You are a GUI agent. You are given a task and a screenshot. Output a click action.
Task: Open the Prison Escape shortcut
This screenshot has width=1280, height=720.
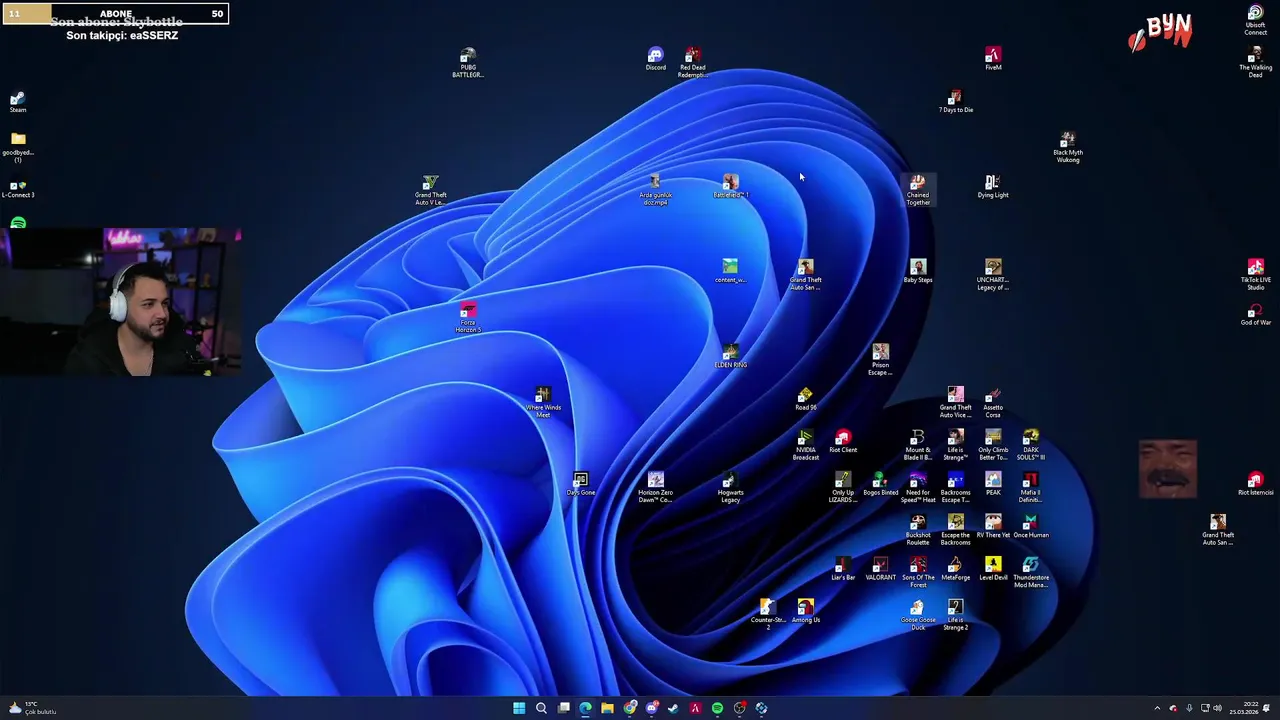880,360
